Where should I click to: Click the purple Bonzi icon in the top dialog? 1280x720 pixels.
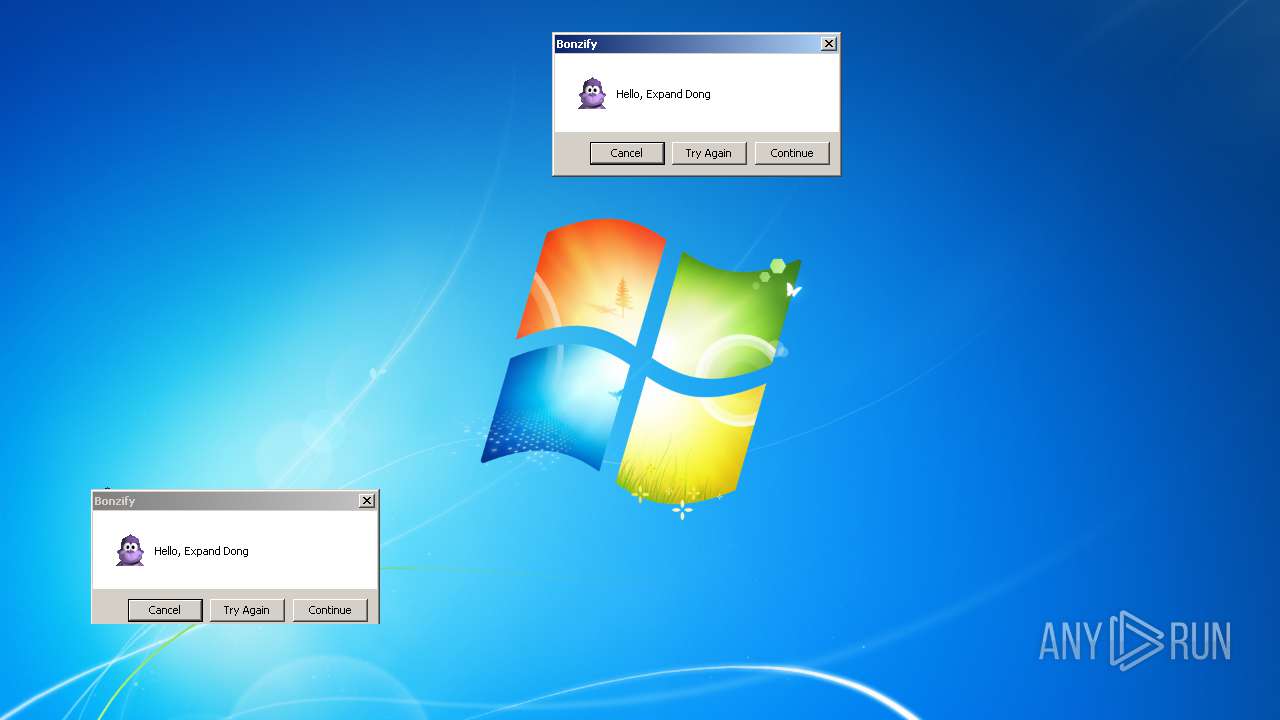[x=592, y=93]
